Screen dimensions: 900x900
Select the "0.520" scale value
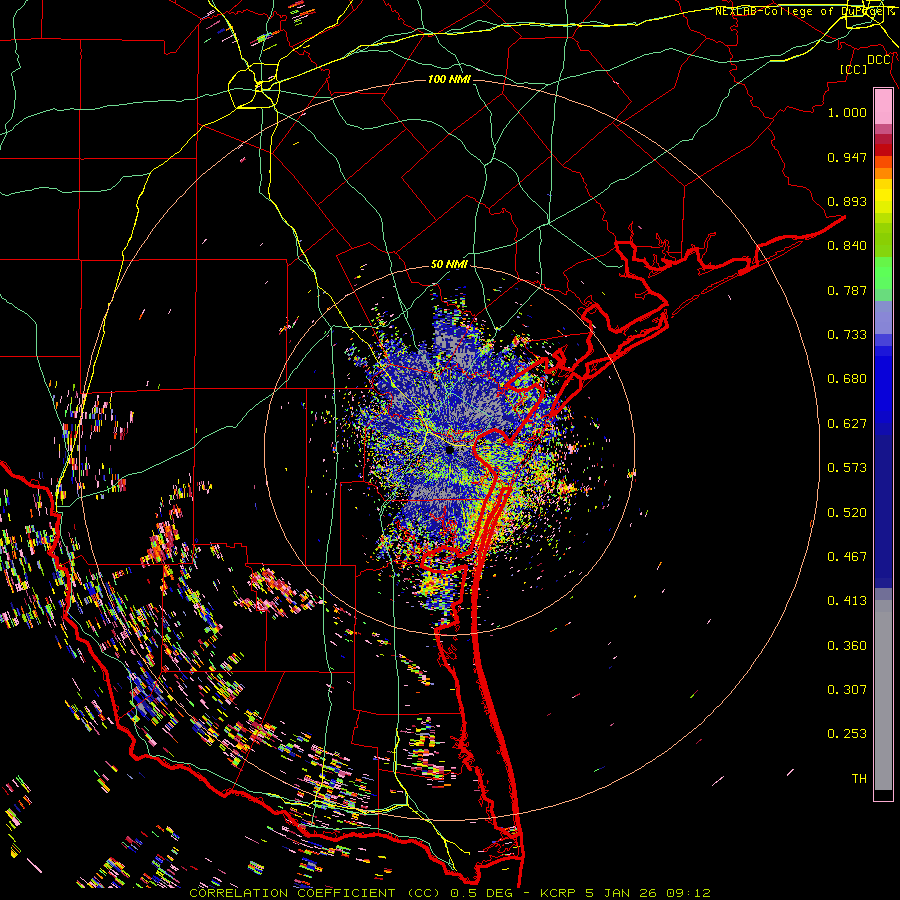pos(847,513)
